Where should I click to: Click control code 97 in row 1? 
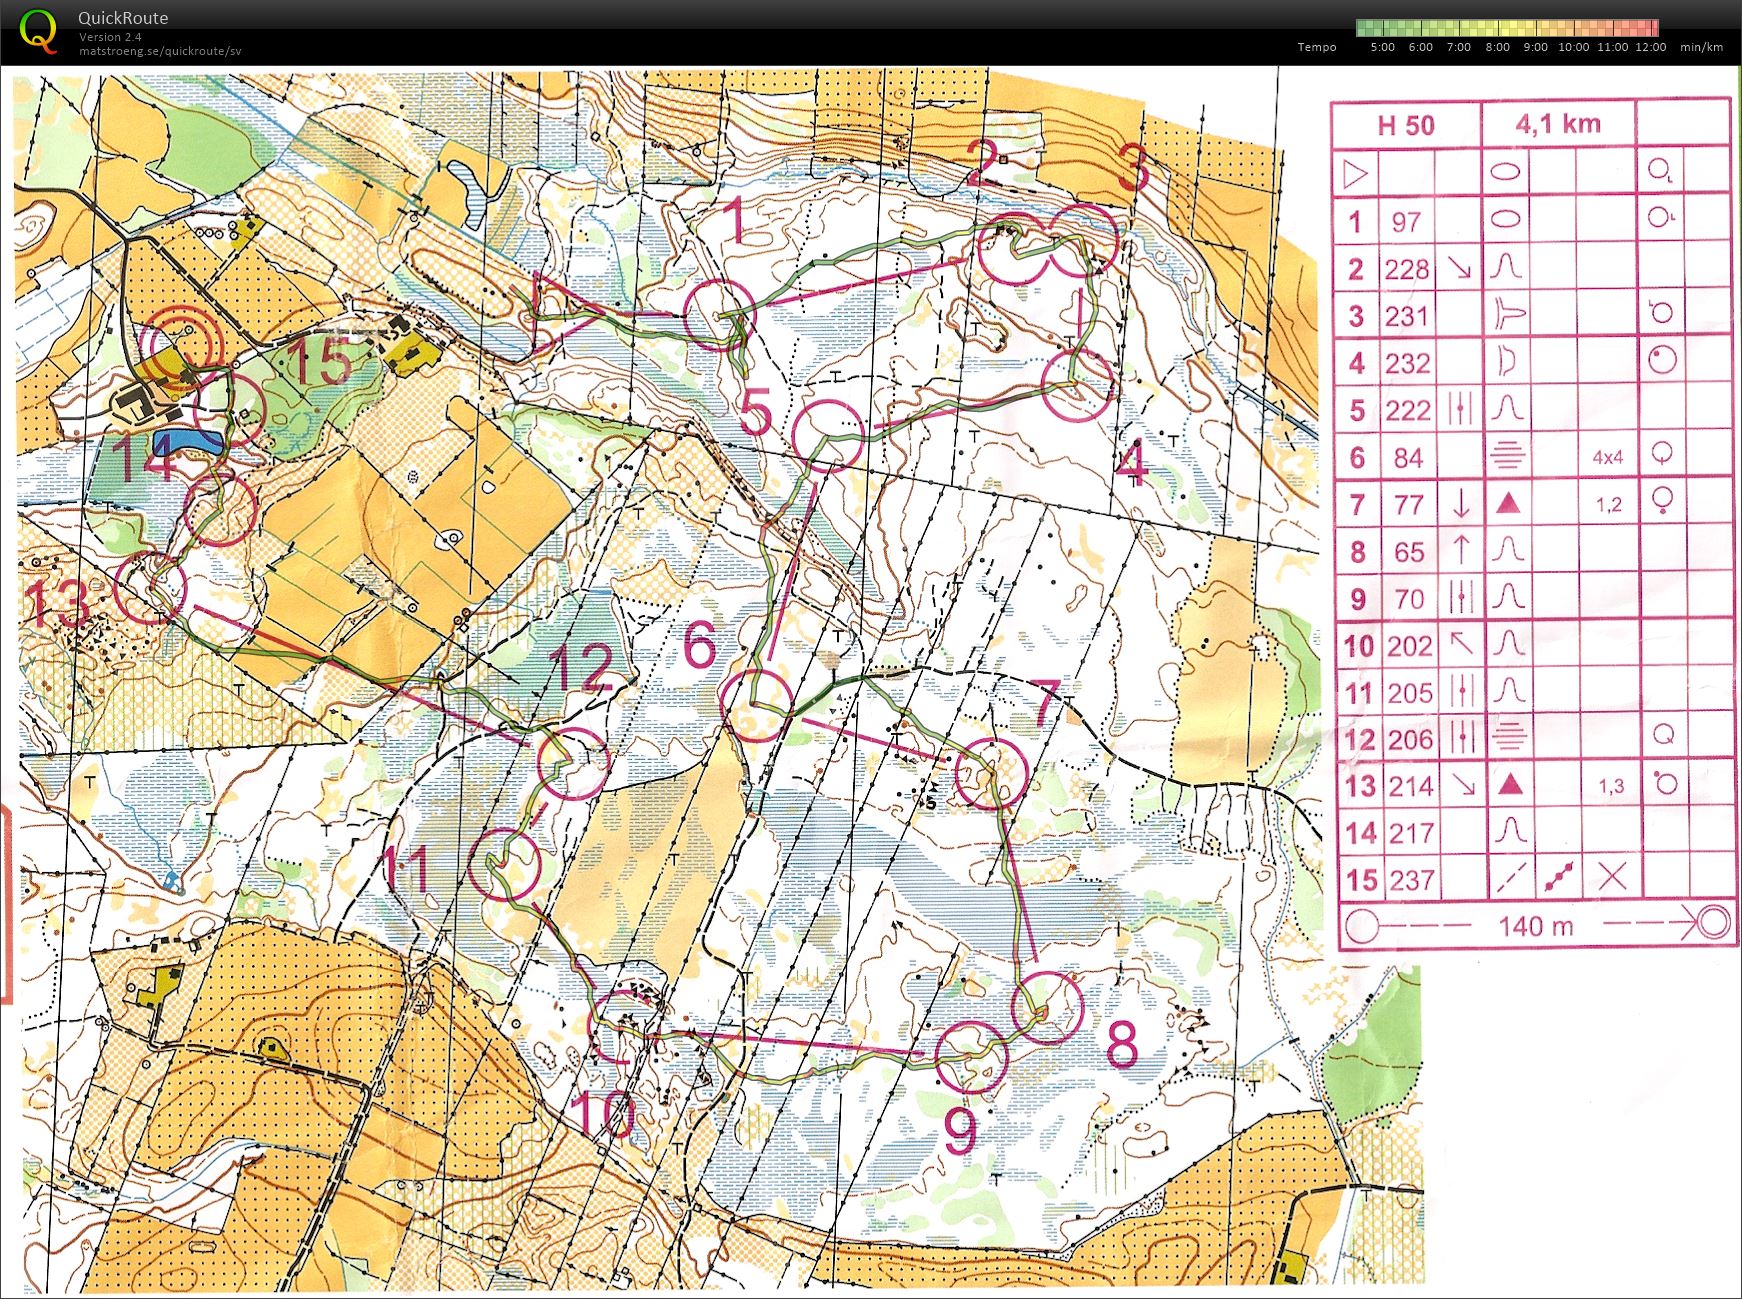pyautogui.click(x=1406, y=222)
